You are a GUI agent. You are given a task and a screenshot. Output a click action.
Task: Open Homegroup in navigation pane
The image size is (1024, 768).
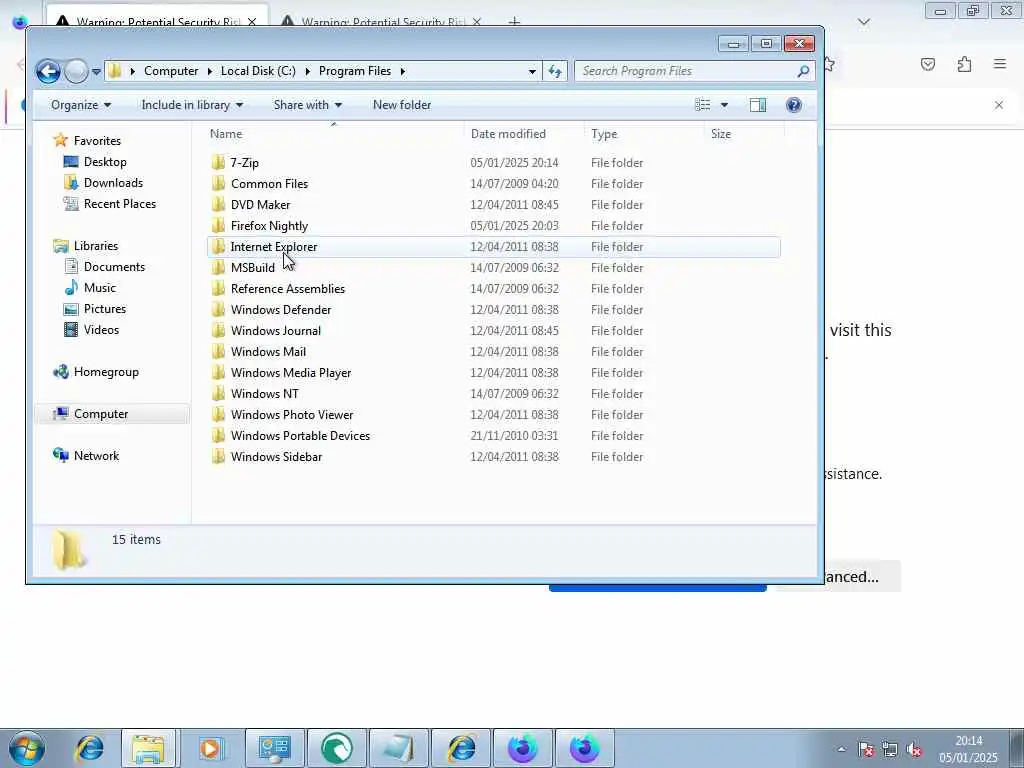click(x=106, y=372)
